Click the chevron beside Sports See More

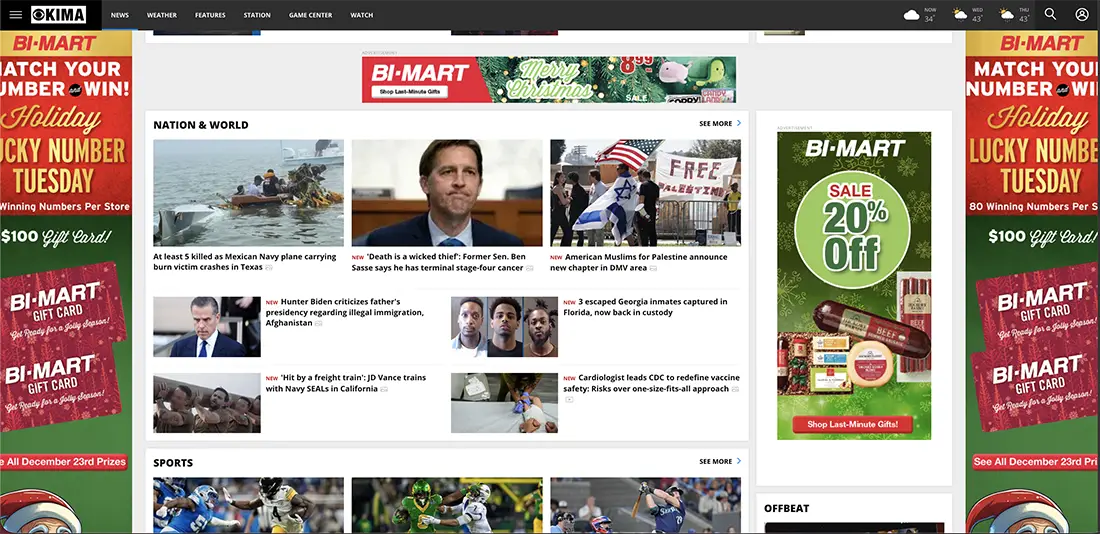click(739, 461)
